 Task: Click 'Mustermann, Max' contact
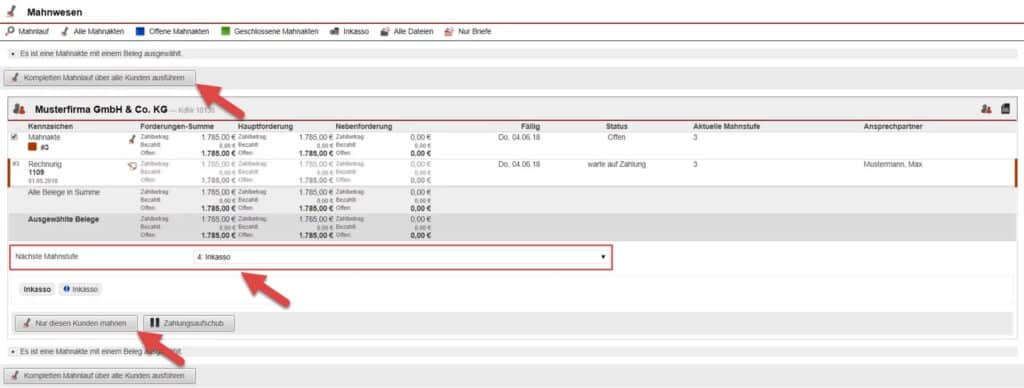[x=893, y=165]
